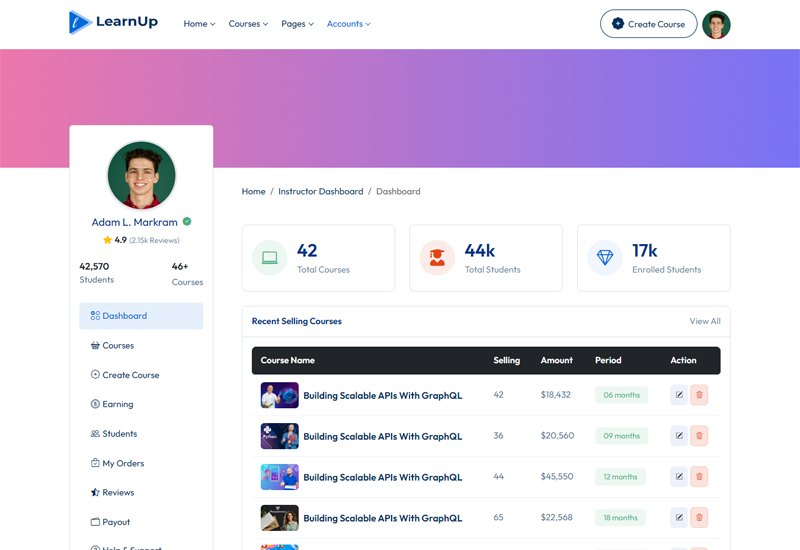Click edit icon for the $18,432 course
Image resolution: width=800 pixels, height=550 pixels.
(679, 395)
